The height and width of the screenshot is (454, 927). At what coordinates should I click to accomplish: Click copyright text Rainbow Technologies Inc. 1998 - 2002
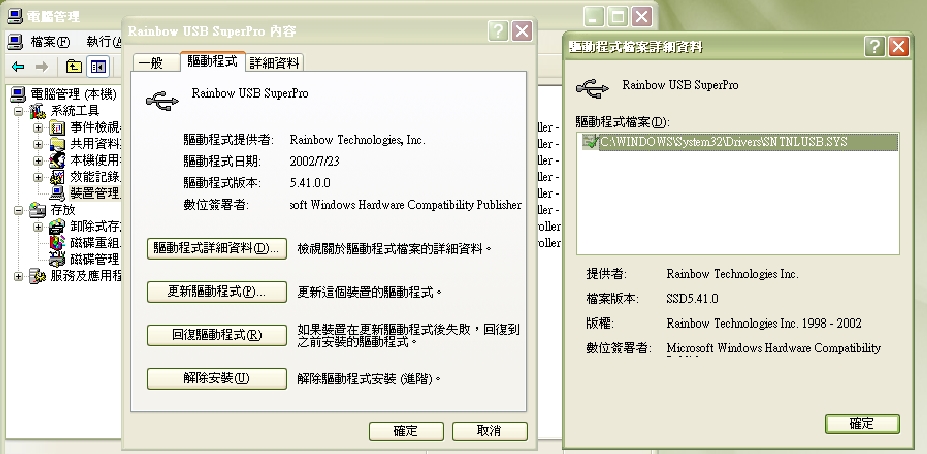763,323
